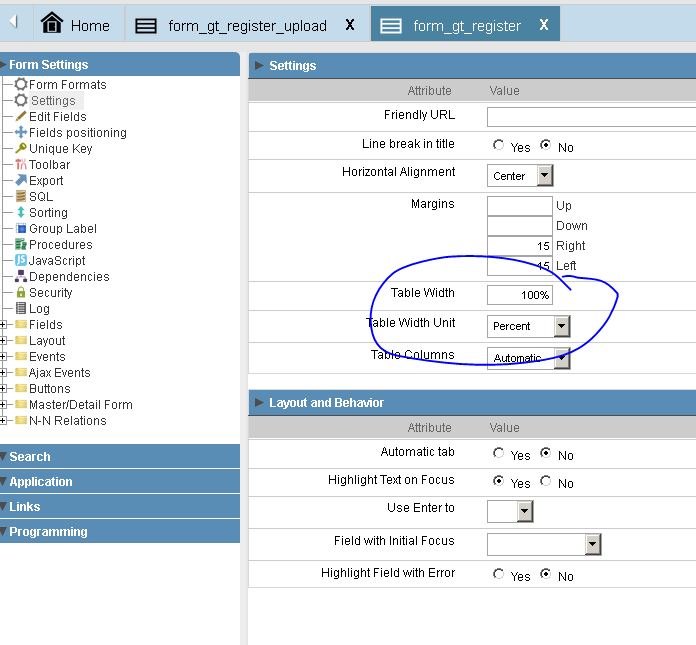Click the Security padlock icon
696x645 pixels.
pyautogui.click(x=21, y=292)
